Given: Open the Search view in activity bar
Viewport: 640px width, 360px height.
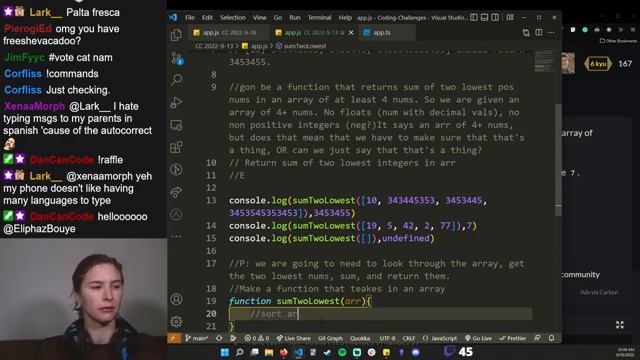Looking at the screenshot, I should [x=176, y=80].
